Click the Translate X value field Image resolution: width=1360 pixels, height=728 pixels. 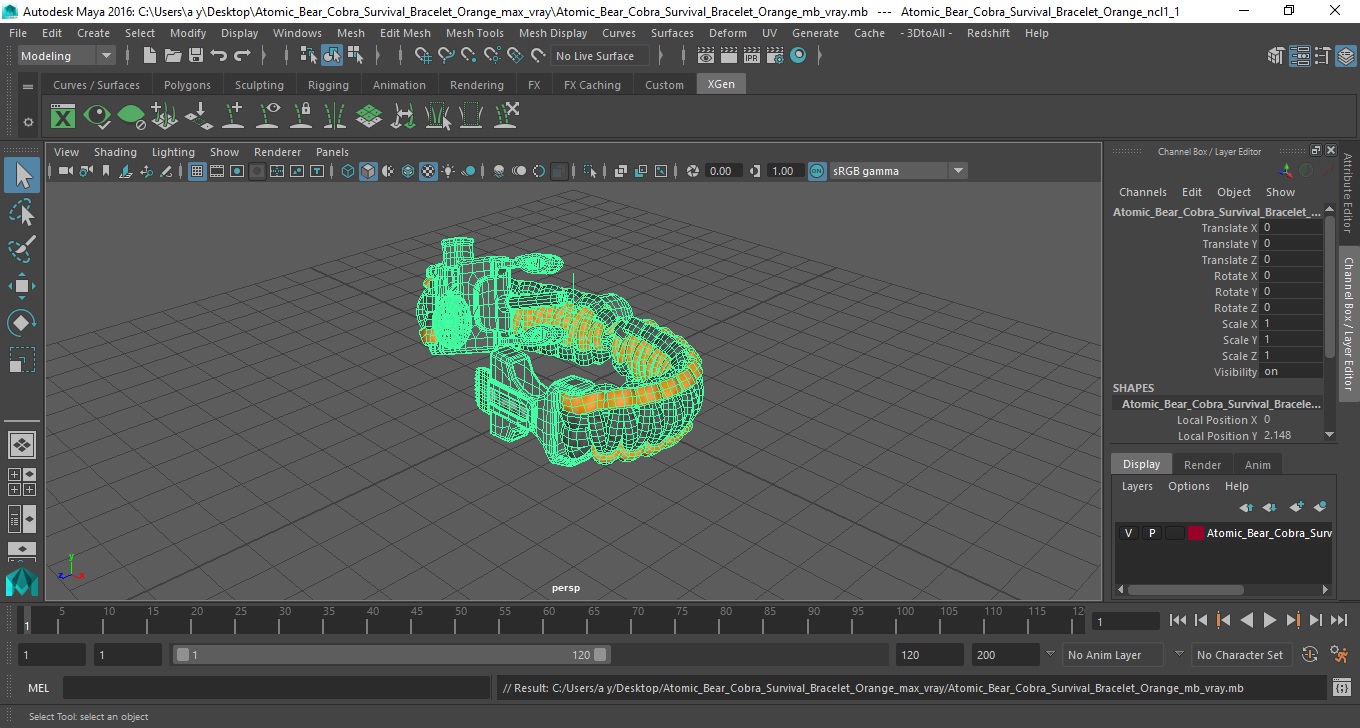pos(1292,228)
